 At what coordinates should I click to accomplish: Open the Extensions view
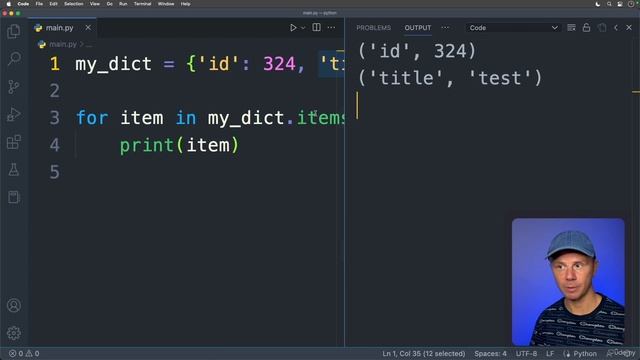coord(14,142)
